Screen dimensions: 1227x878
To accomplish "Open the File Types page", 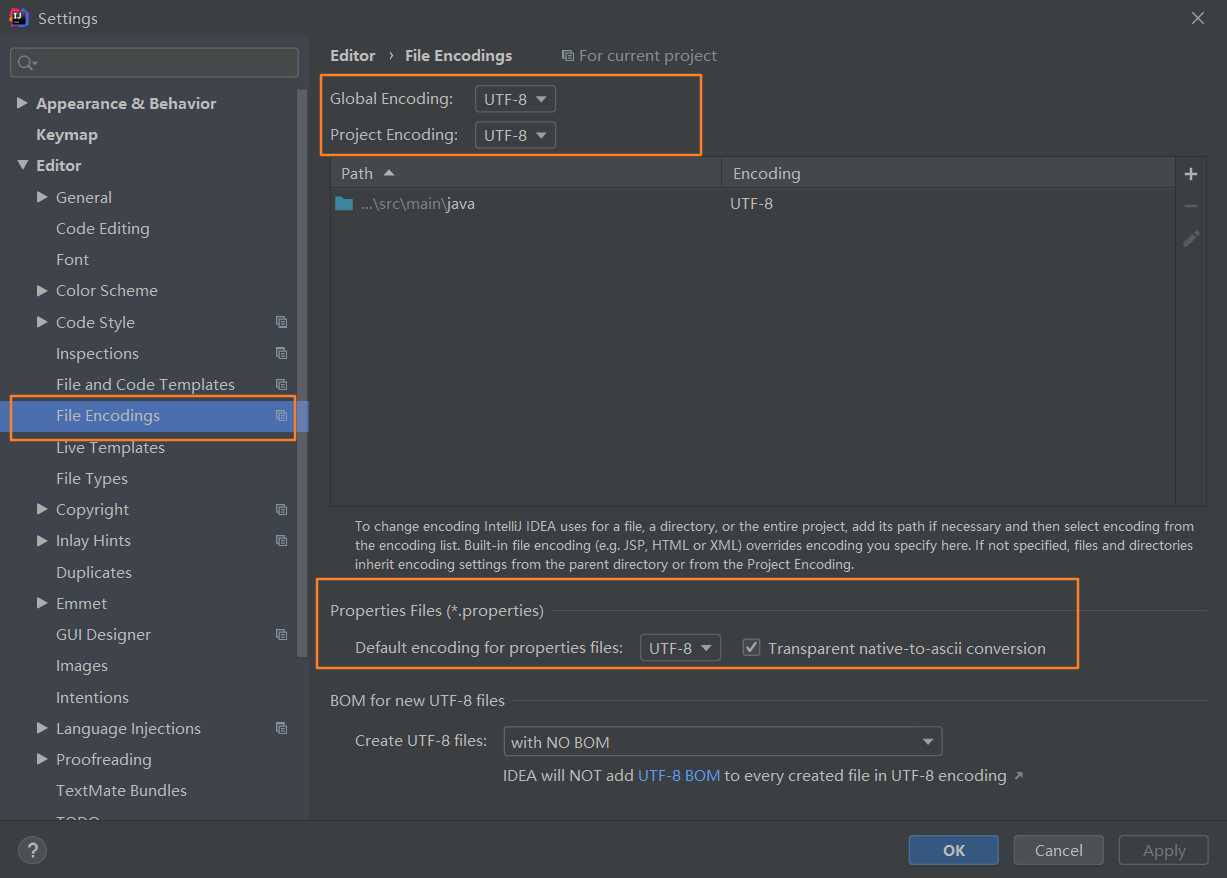I will point(92,478).
